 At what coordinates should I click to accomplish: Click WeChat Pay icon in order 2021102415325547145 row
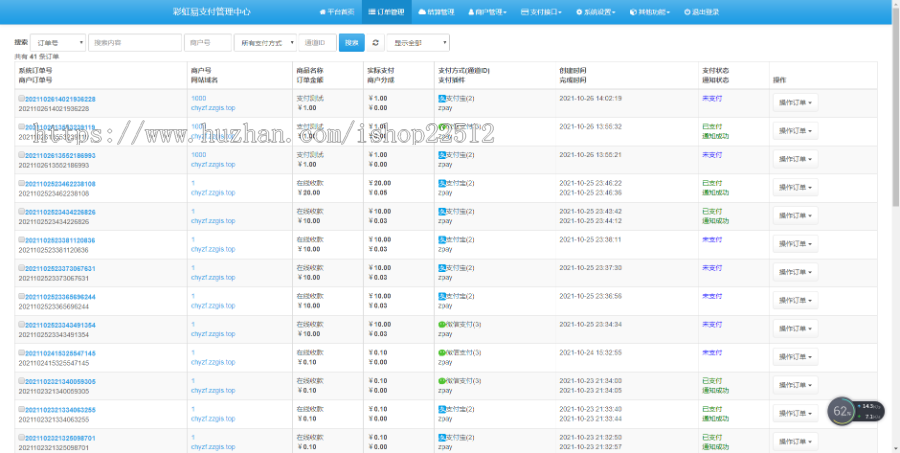441,353
